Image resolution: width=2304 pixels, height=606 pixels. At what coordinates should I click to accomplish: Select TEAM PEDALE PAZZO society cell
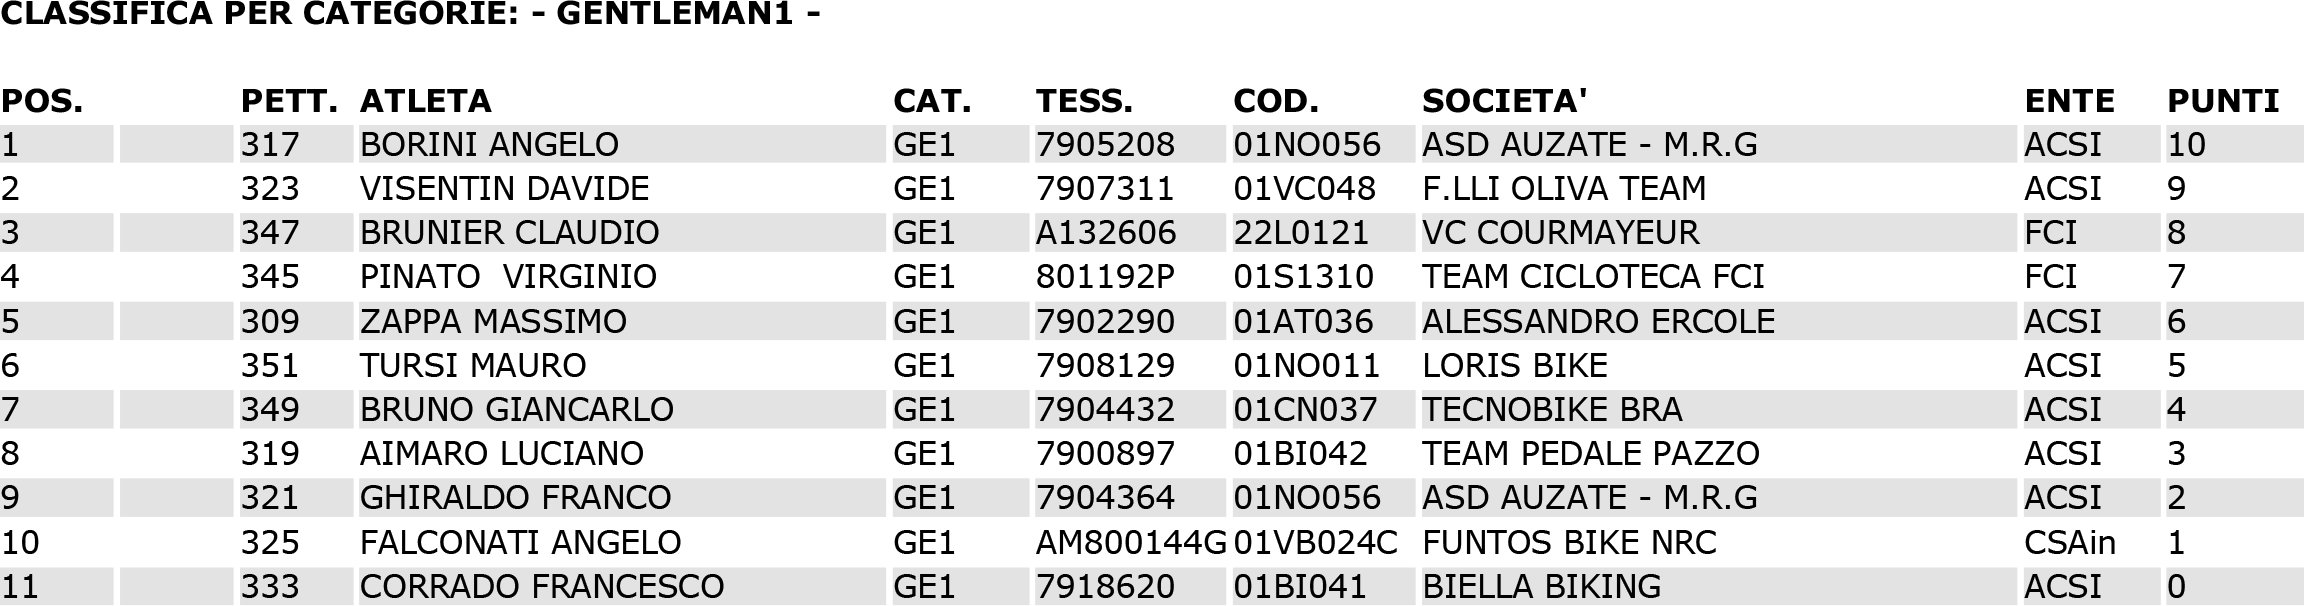(1591, 454)
